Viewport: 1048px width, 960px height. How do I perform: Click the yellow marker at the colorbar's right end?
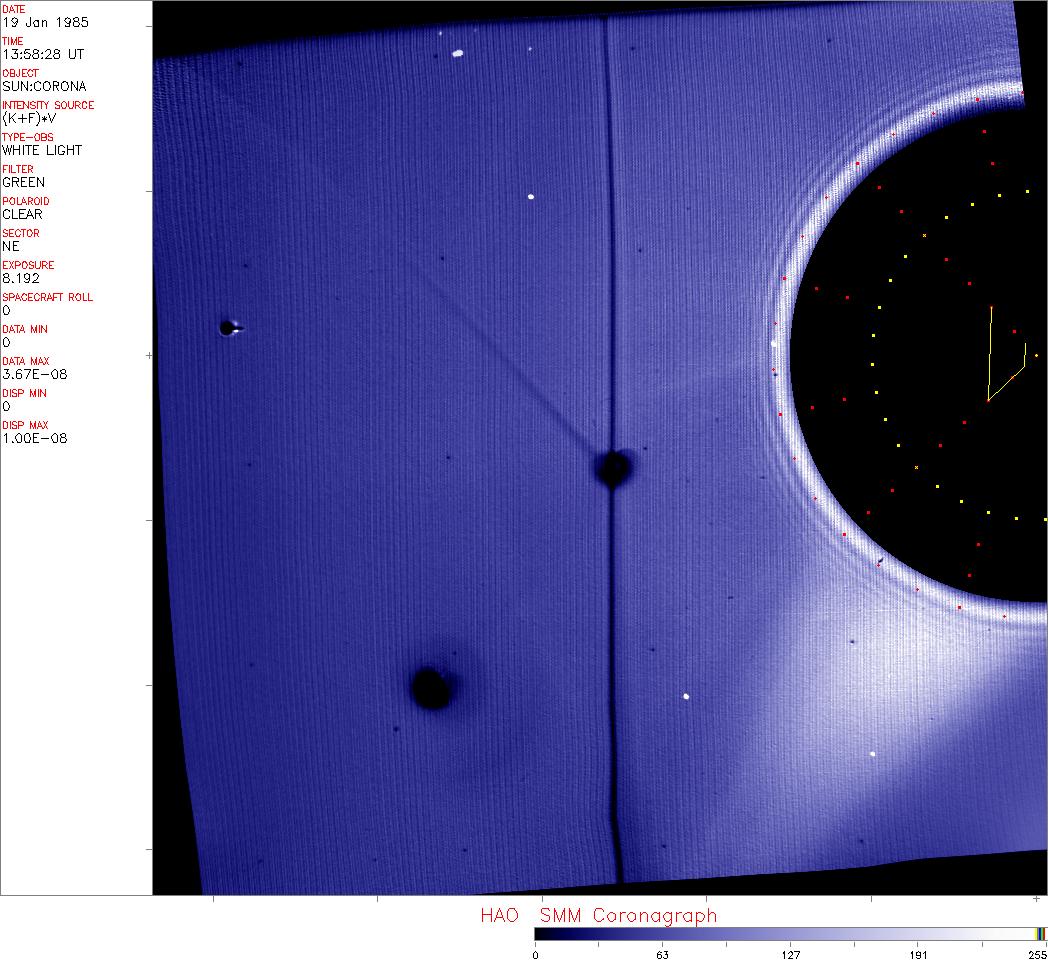click(x=1039, y=934)
